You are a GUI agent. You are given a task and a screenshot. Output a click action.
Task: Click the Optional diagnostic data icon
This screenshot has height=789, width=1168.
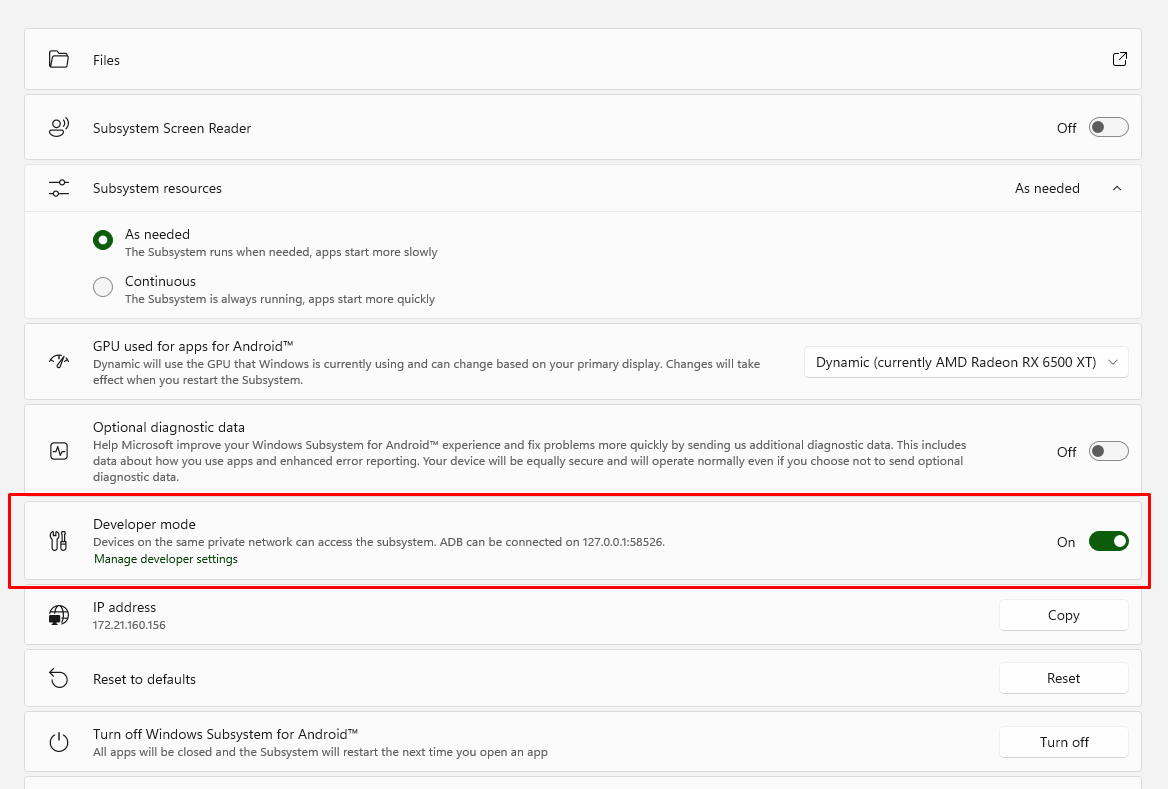[x=59, y=451]
